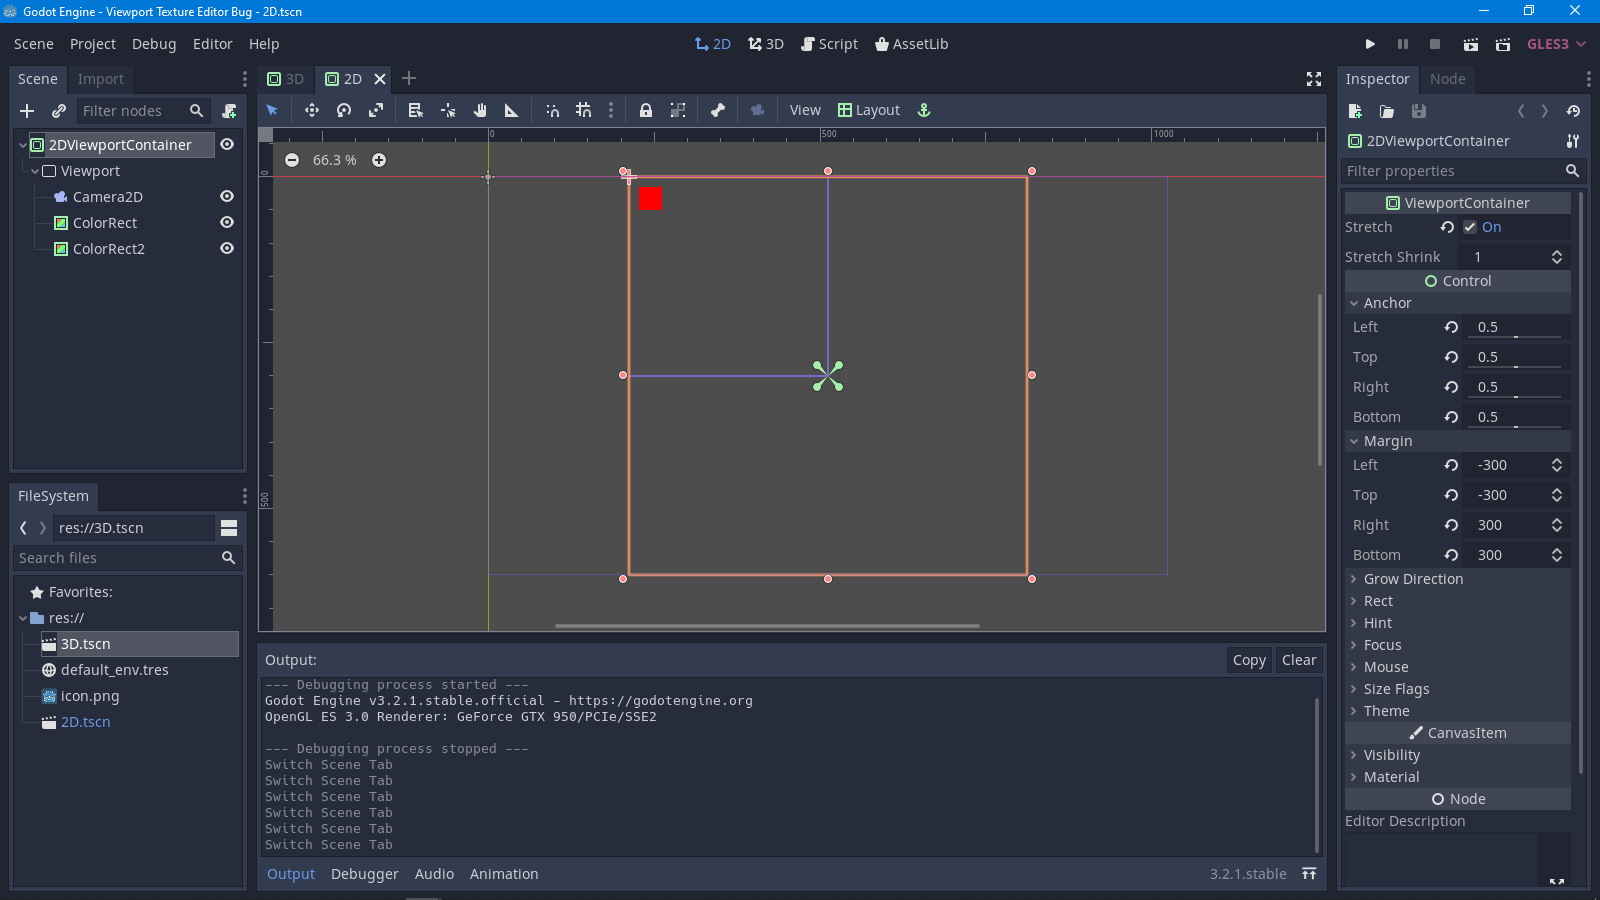Hide the ColorRect2 node with its eye icon

point(227,248)
